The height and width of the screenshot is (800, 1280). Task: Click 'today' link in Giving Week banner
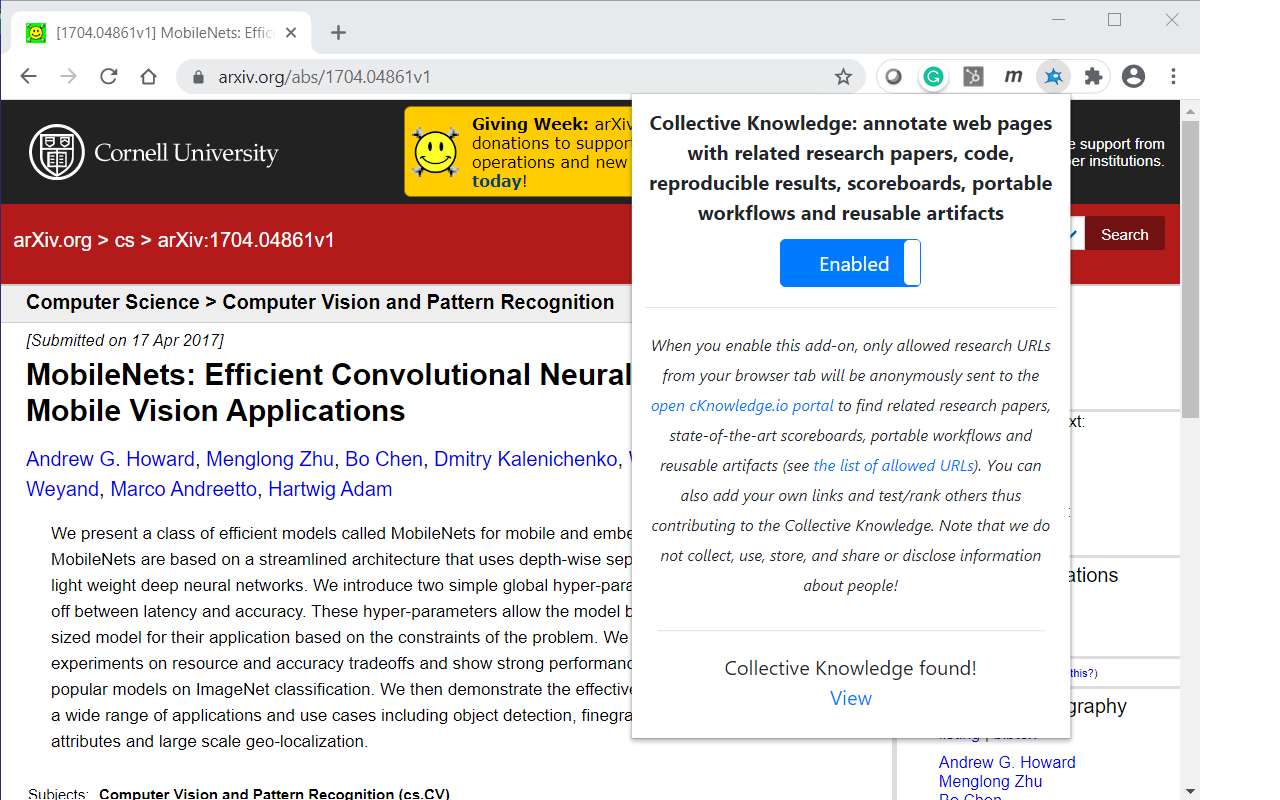pos(496,181)
